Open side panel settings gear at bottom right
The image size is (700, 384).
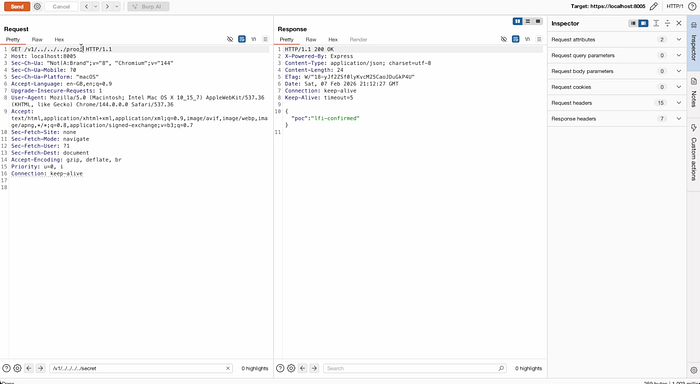(x=693, y=370)
